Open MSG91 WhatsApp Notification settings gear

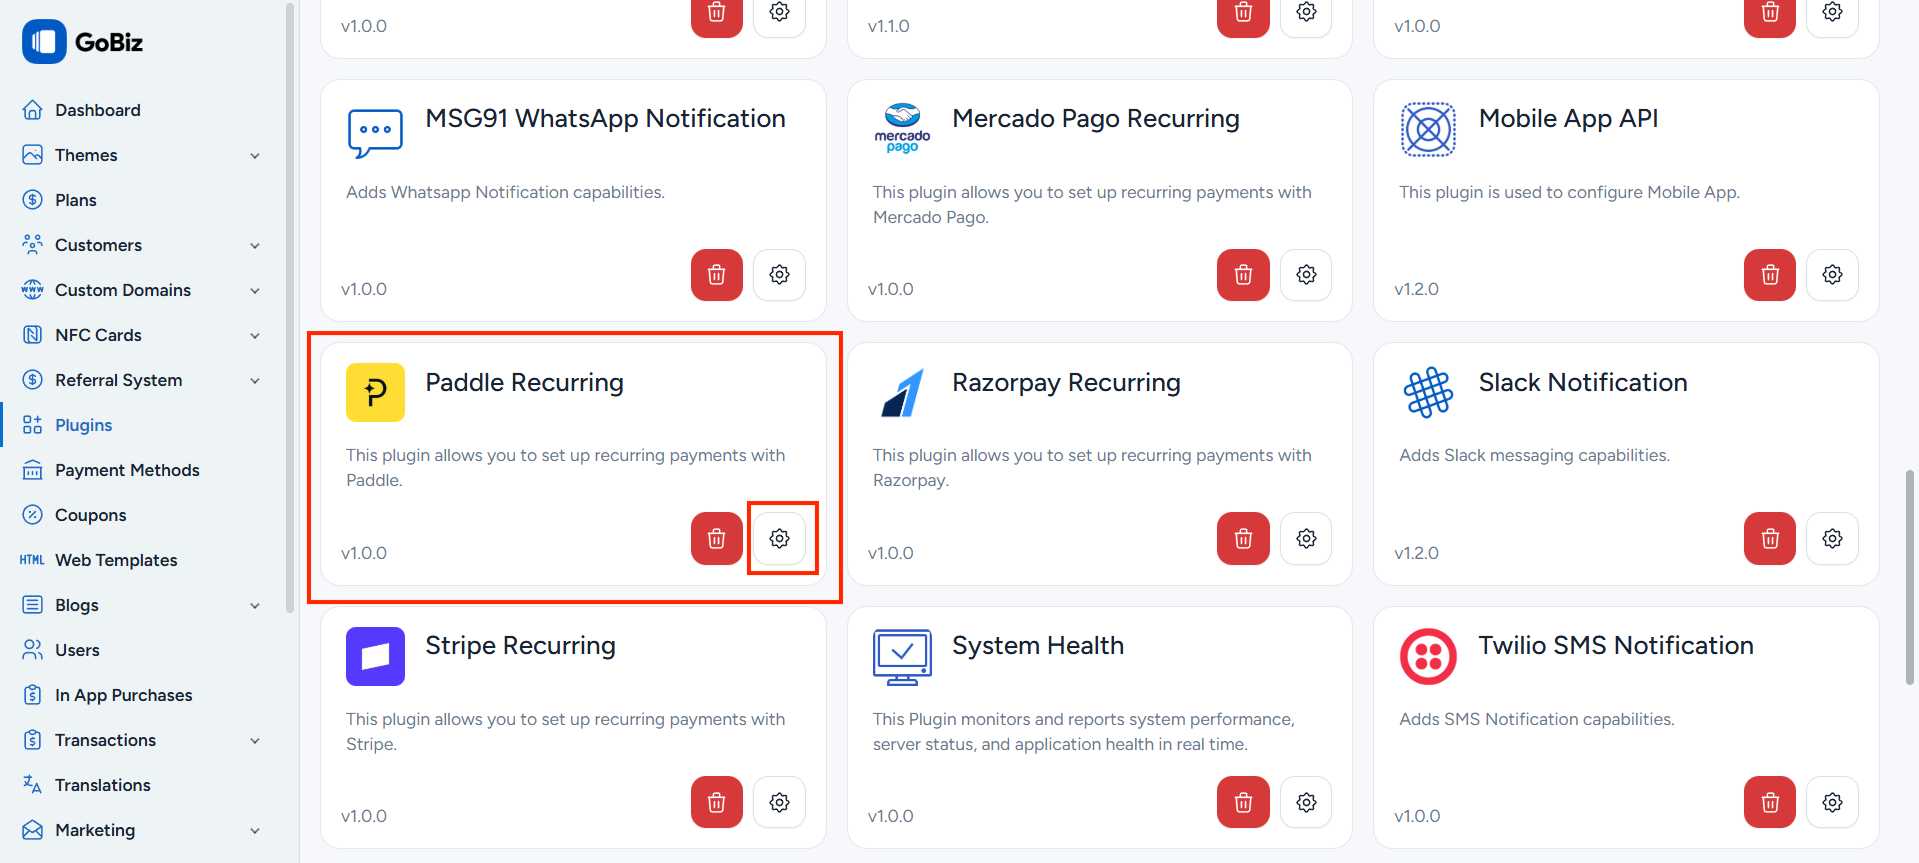780,275
